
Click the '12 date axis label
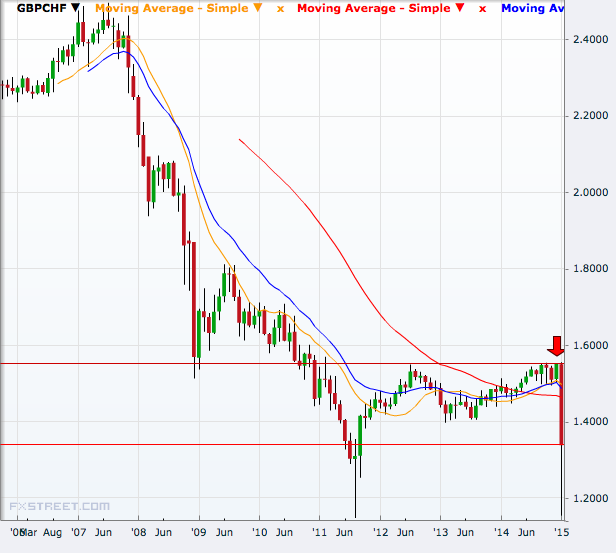point(380,533)
